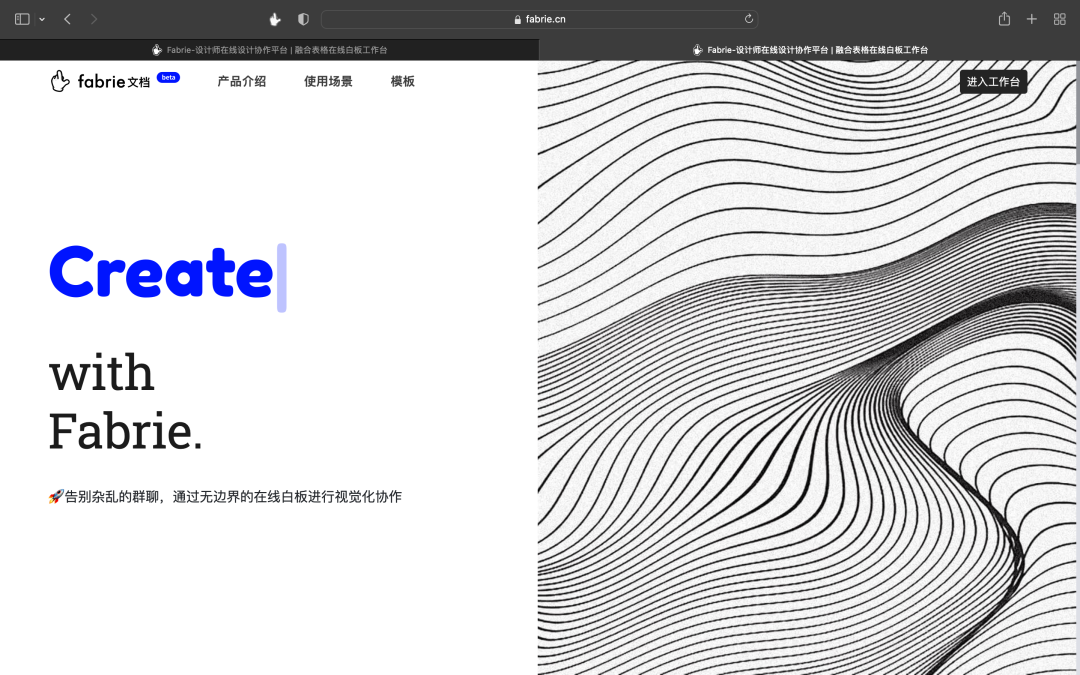Image resolution: width=1080 pixels, height=675 pixels.
Task: Open 模板 menu item
Action: click(403, 81)
